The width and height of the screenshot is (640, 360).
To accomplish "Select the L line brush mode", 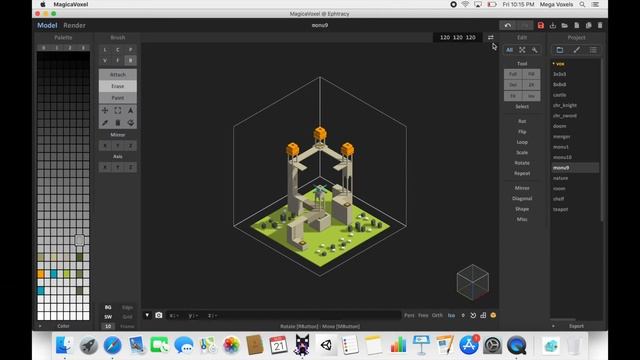I will pyautogui.click(x=105, y=50).
